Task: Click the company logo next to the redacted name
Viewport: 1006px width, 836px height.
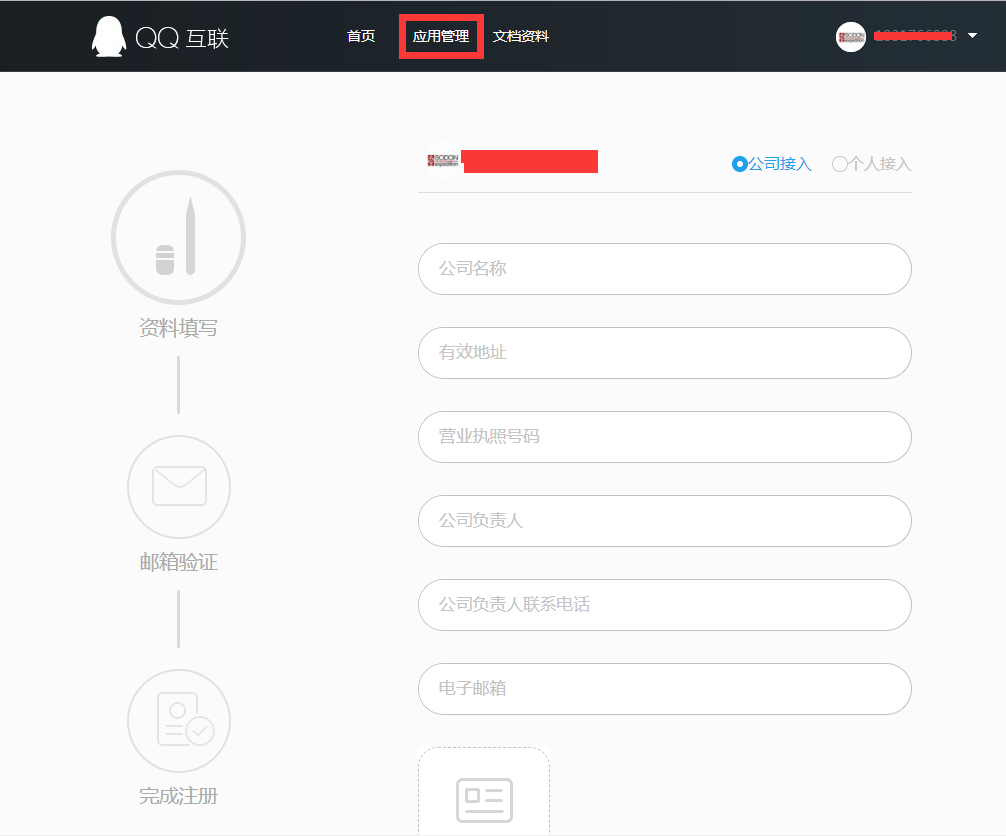Action: 443,159
